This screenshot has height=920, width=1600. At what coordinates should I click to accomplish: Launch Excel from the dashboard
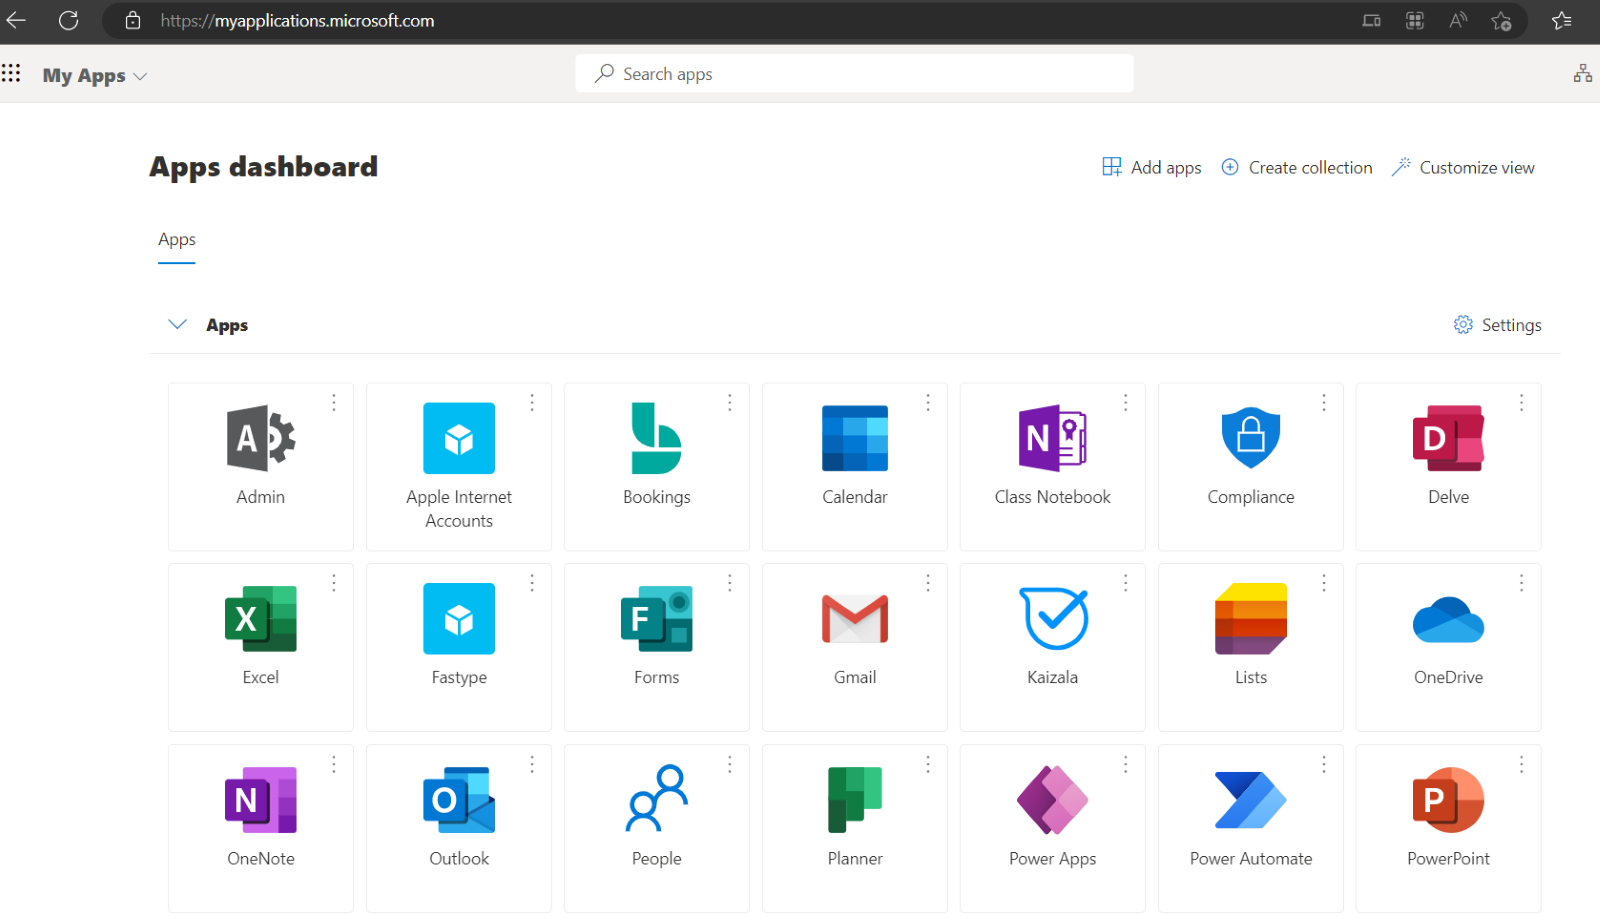tap(261, 619)
